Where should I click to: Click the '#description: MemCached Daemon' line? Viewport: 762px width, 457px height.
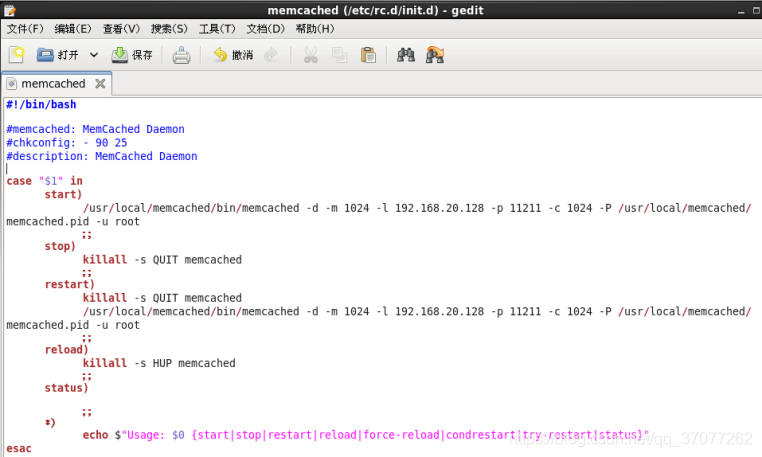click(x=102, y=157)
